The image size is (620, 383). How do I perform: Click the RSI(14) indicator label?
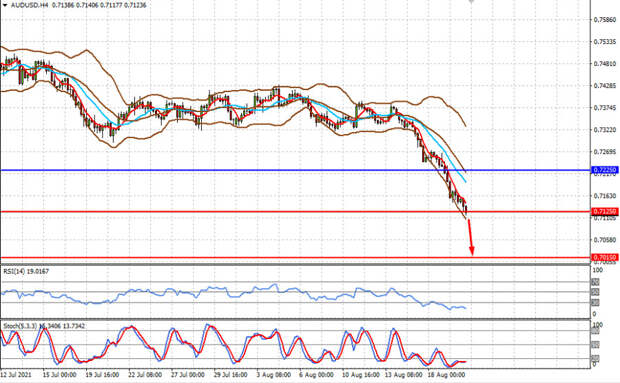tap(26, 271)
